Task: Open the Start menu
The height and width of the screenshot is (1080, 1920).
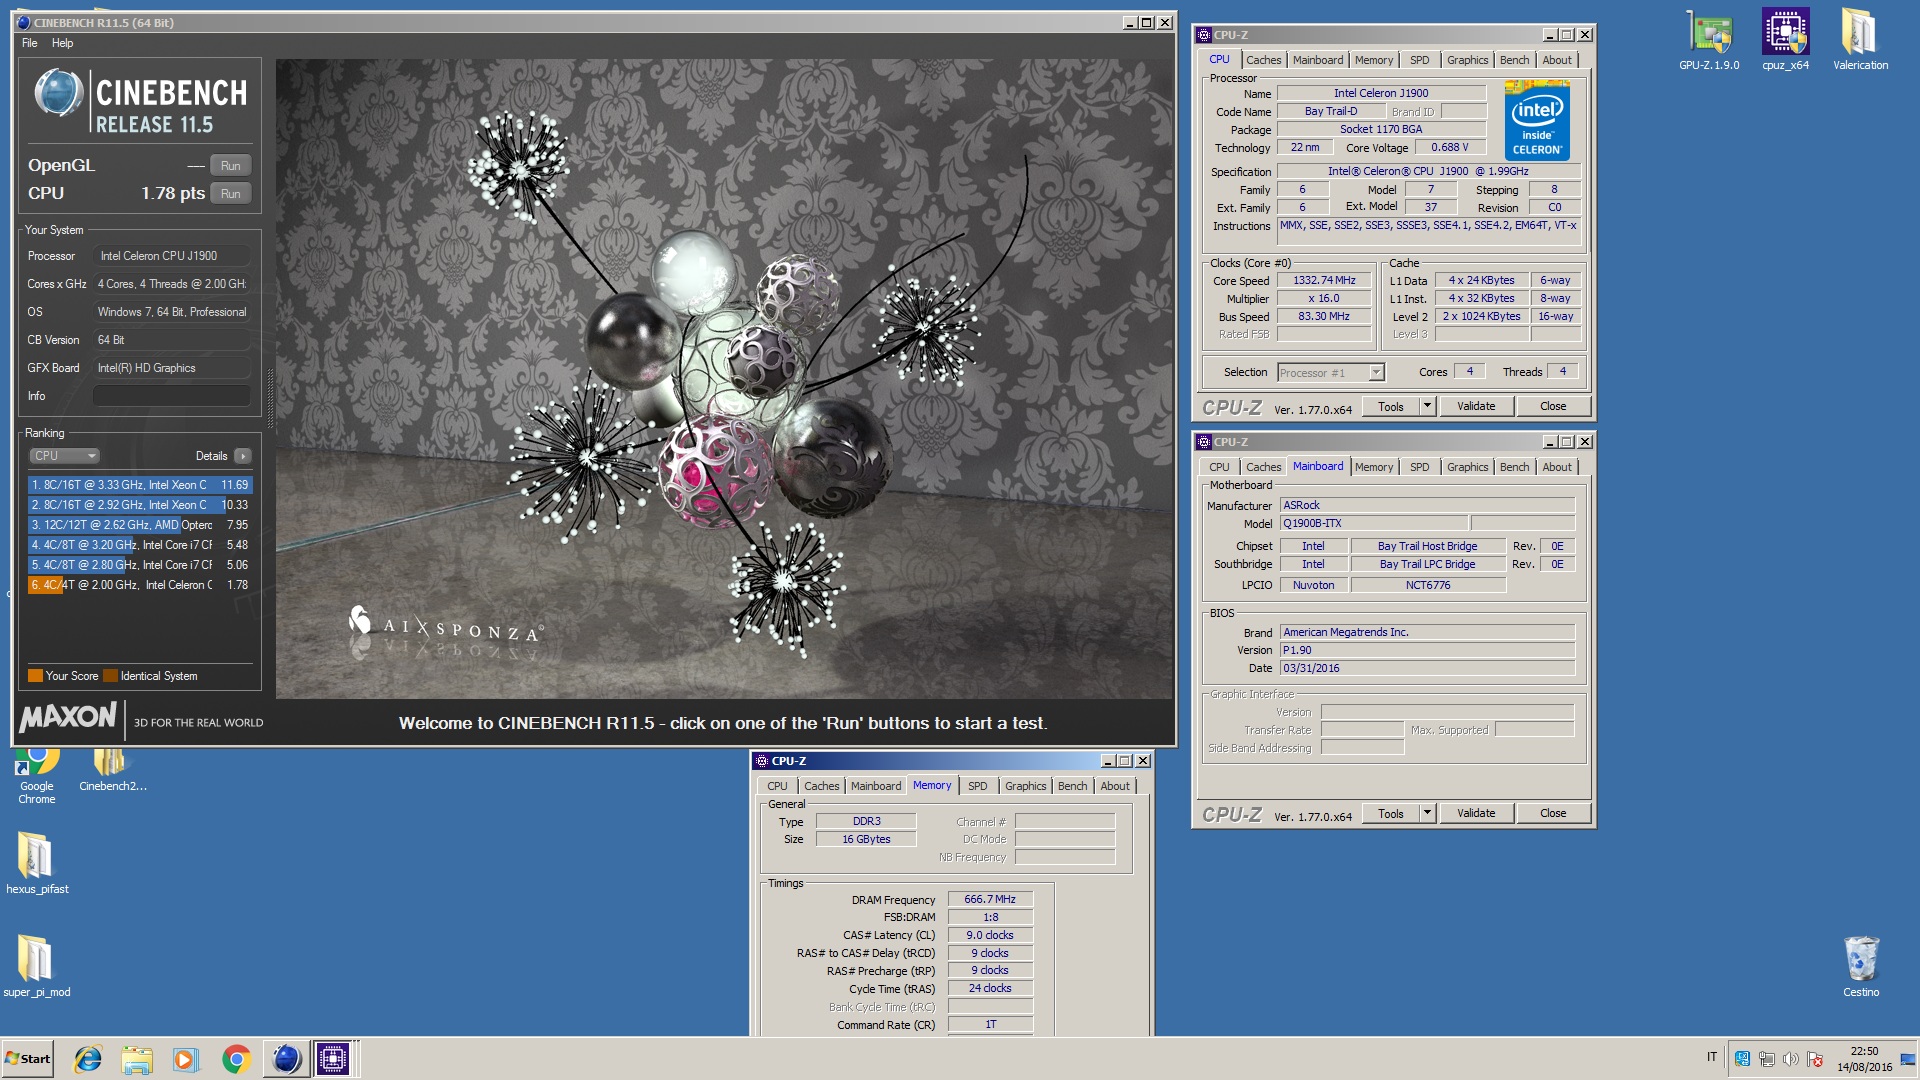Action: point(28,1059)
